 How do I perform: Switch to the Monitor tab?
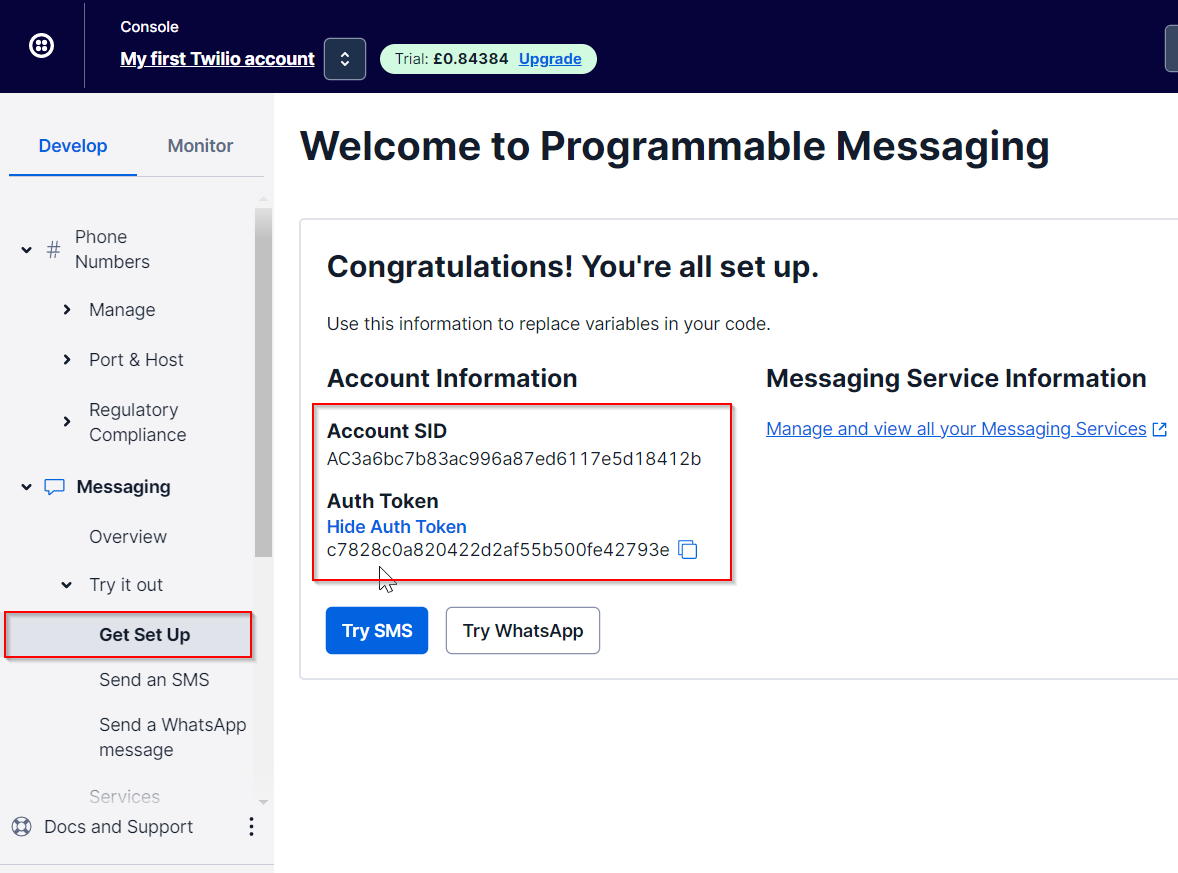200,146
